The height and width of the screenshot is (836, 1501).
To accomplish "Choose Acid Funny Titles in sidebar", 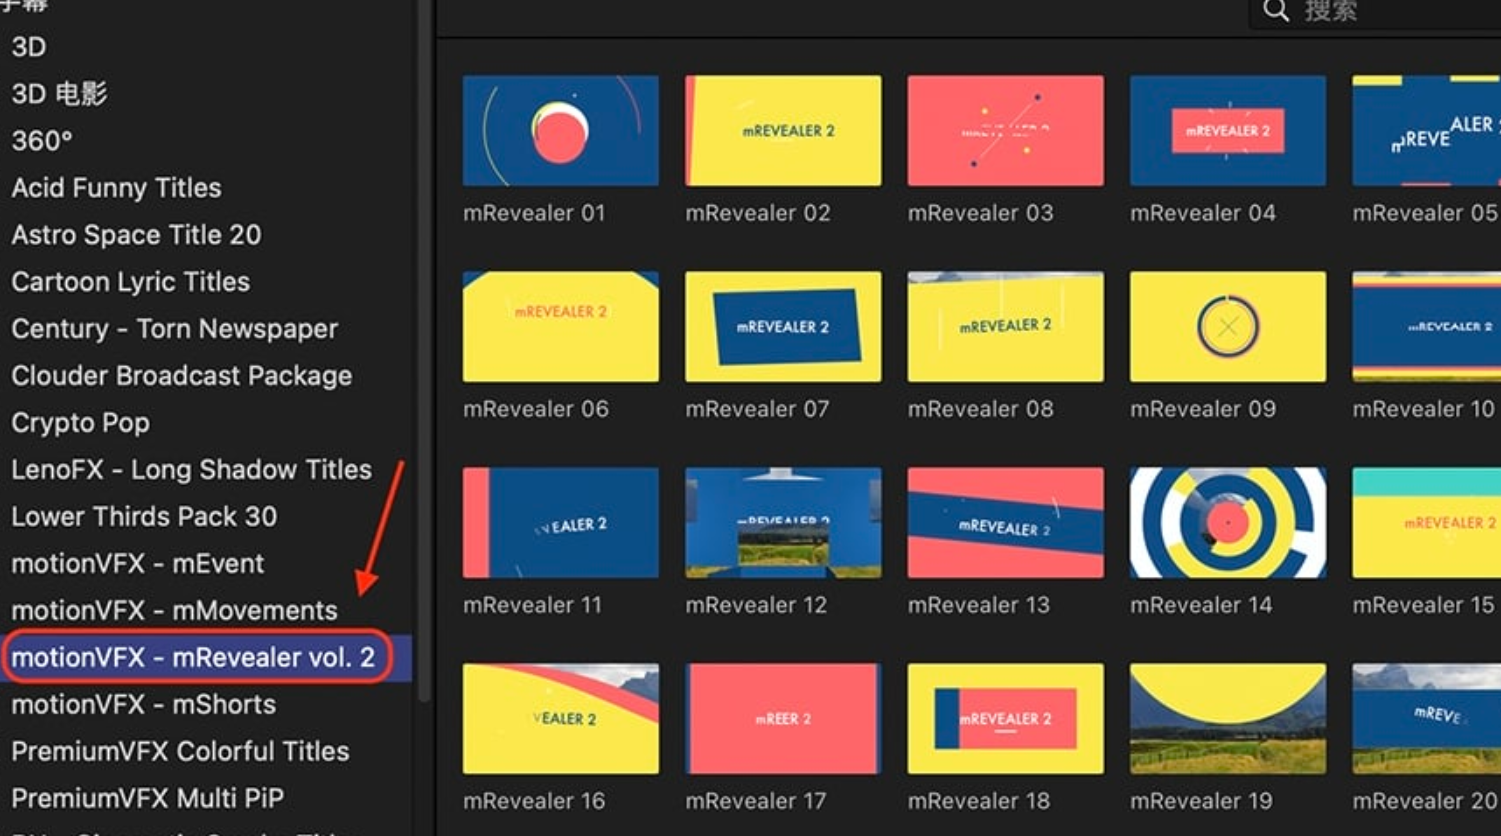I will [116, 188].
